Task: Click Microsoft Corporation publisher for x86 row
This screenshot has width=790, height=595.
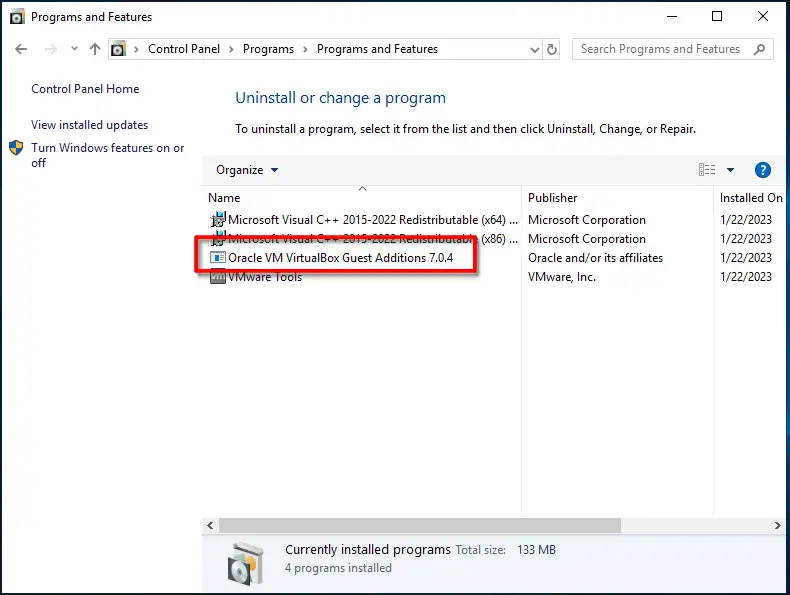Action: point(586,239)
